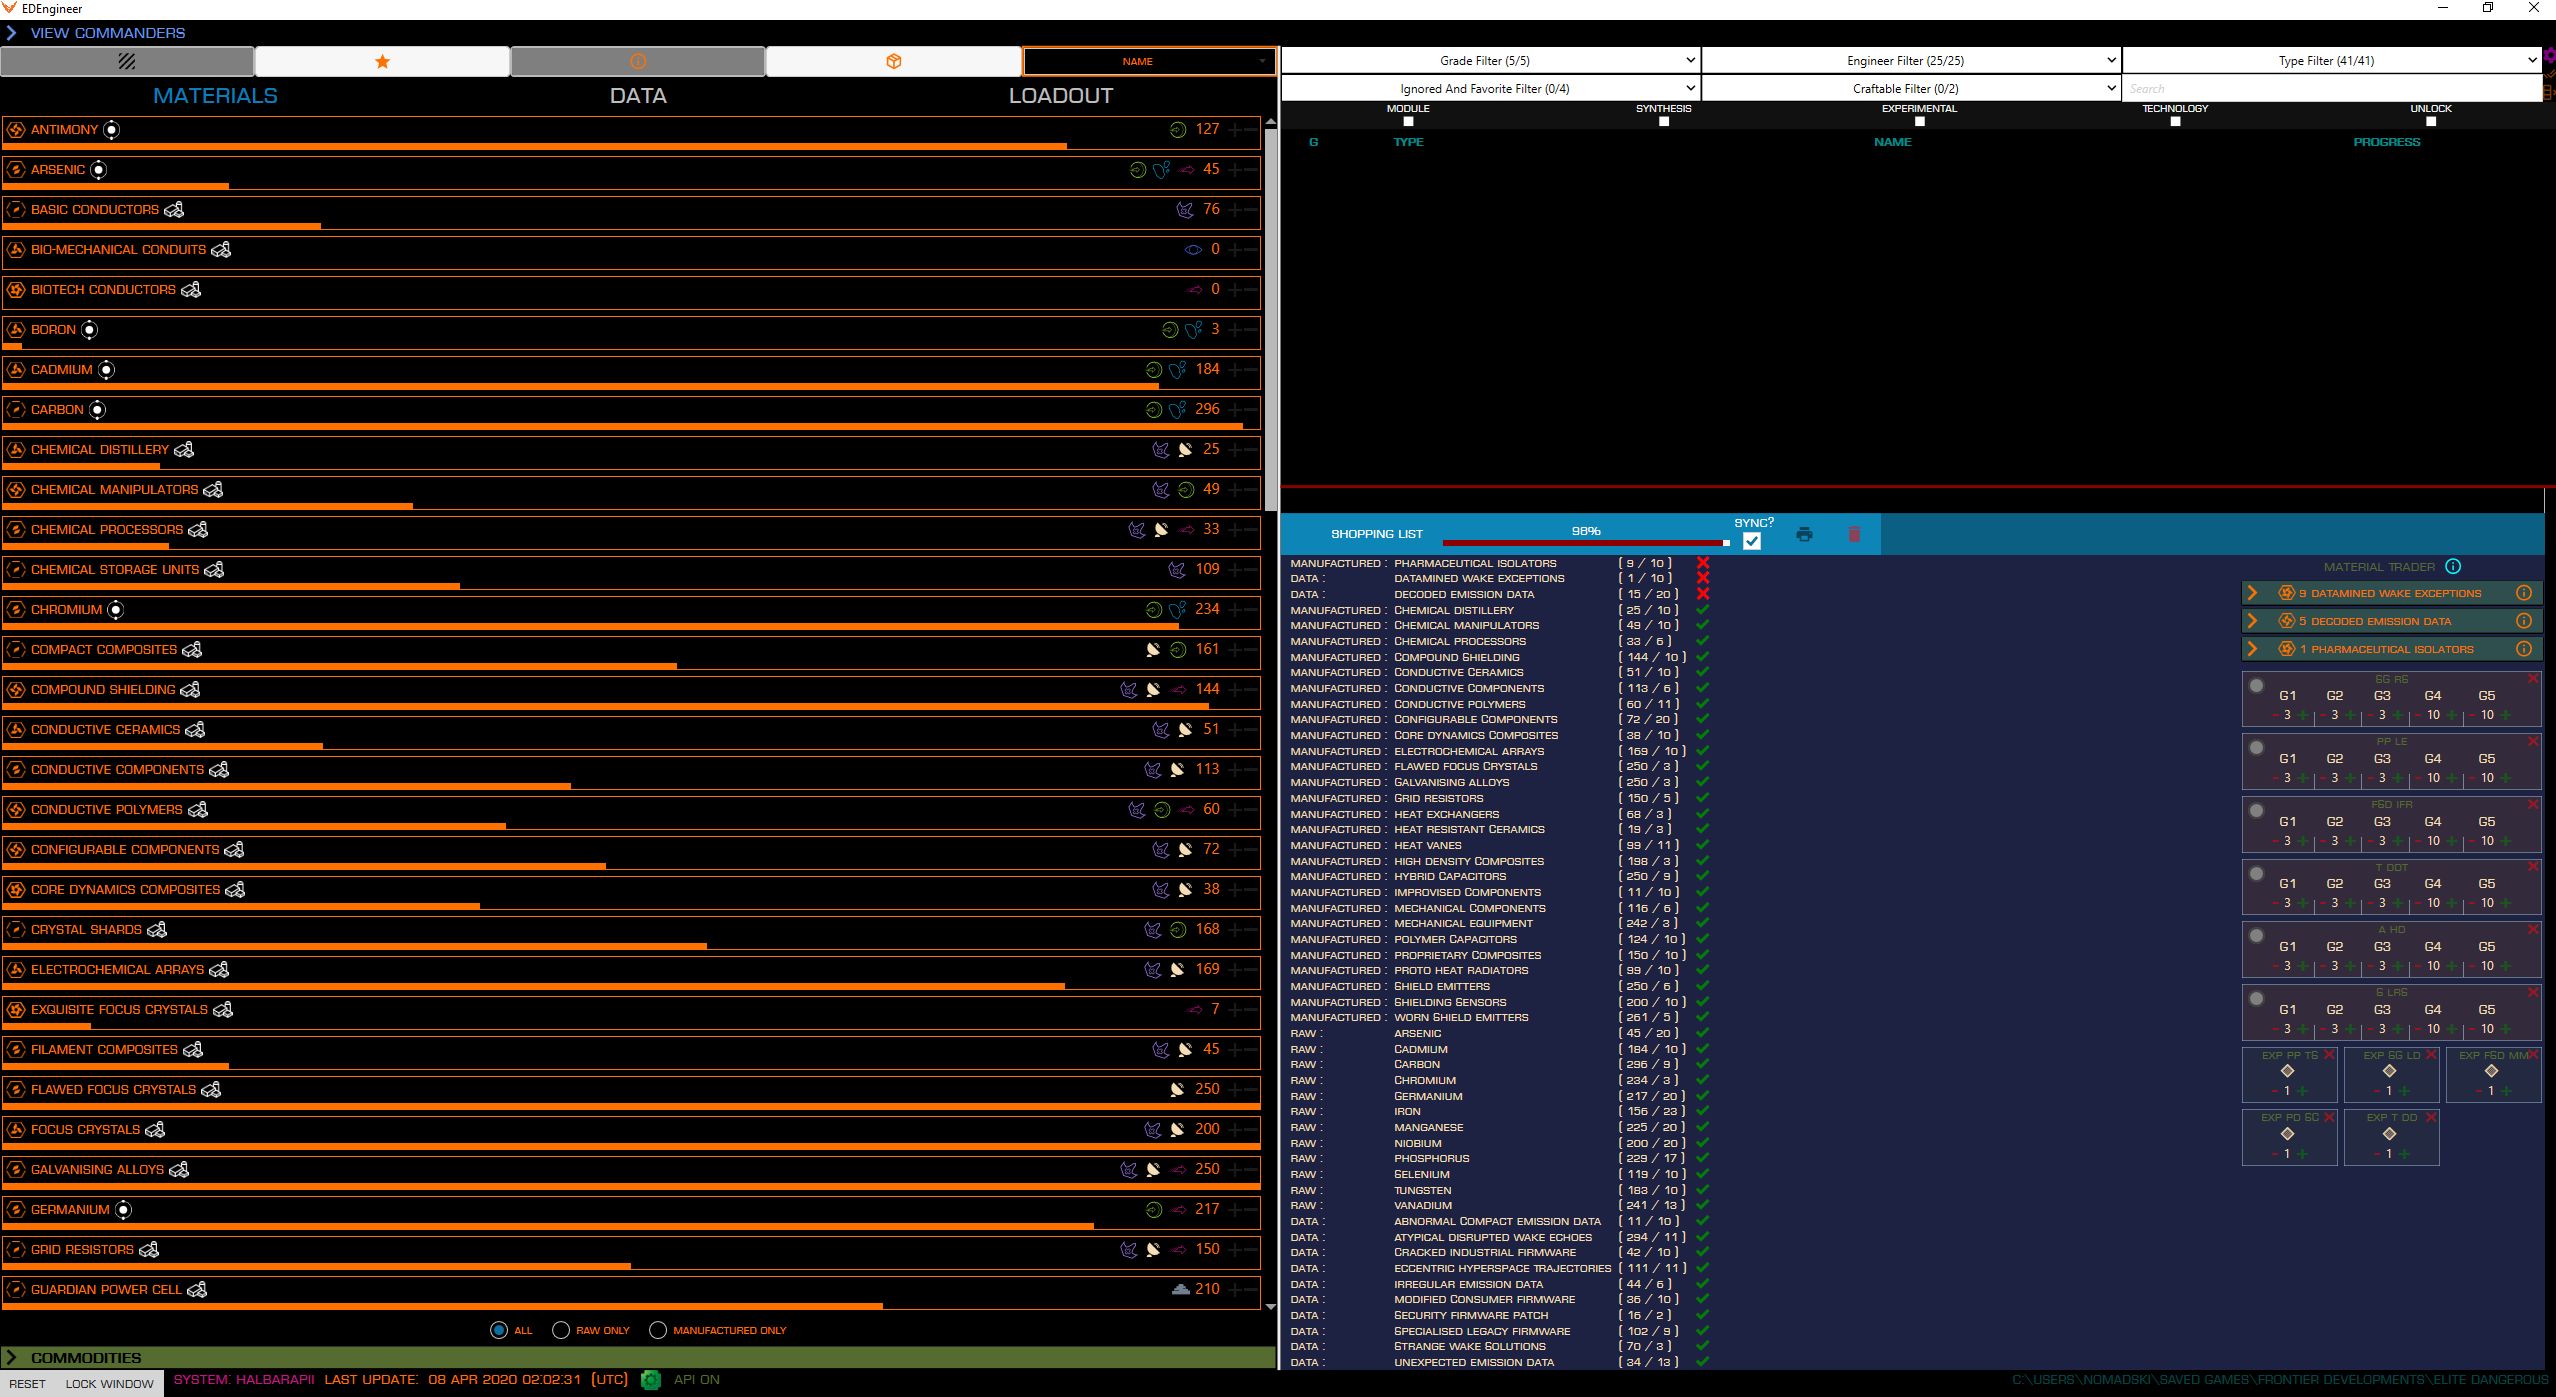Image resolution: width=2556 pixels, height=1397 pixels.
Task: Click info icon on Pharmaceutical Isolators trader row
Action: [2524, 649]
